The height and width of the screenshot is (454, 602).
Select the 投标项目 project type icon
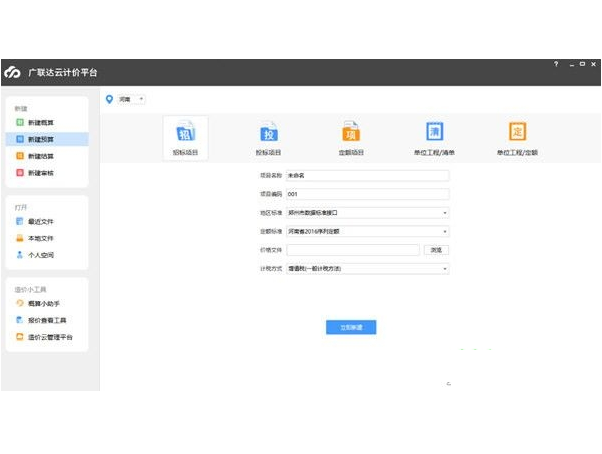[268, 133]
